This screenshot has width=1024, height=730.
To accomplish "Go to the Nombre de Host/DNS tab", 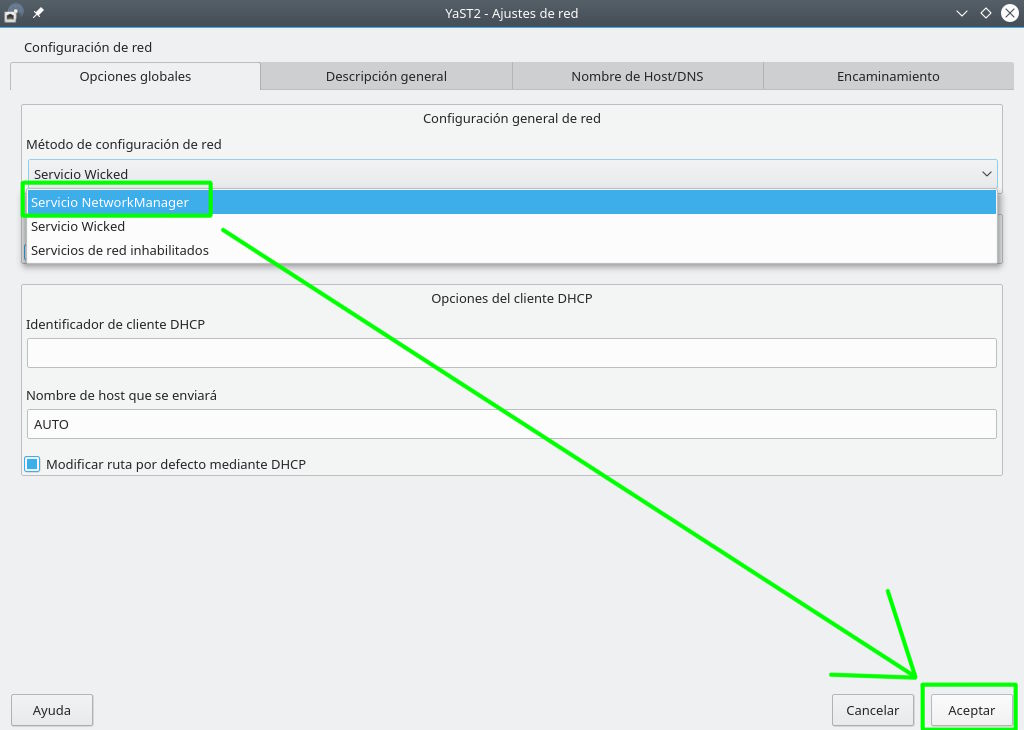I will tap(637, 76).
